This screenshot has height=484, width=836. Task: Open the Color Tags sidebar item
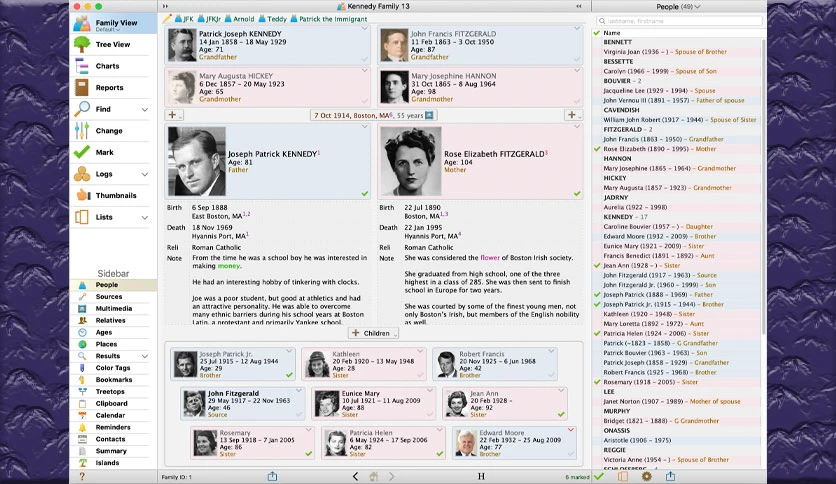tap(112, 368)
